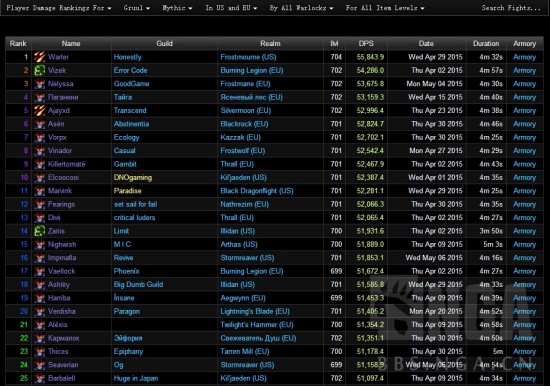
Task: Open the By All Warlocks dropdown
Action: click(301, 8)
